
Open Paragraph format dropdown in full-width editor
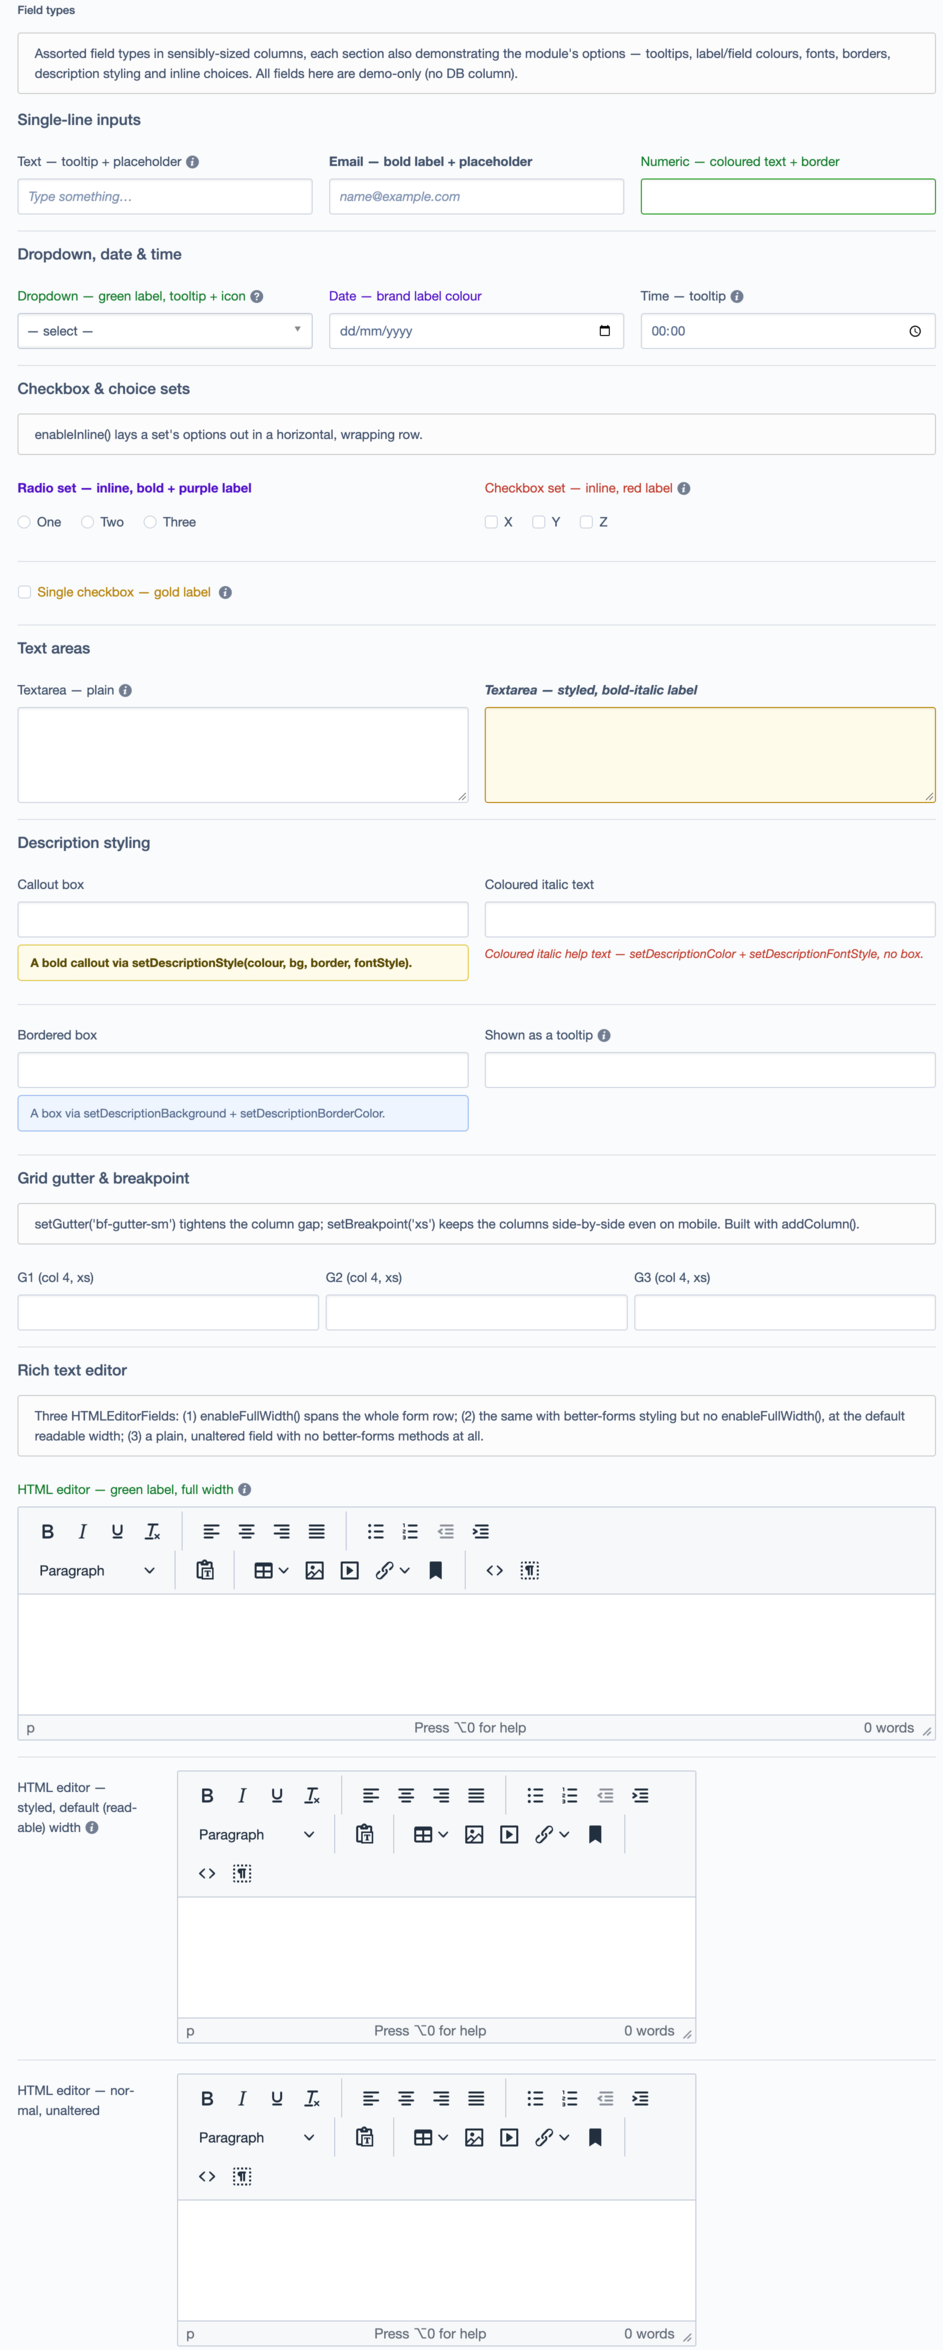point(97,1570)
